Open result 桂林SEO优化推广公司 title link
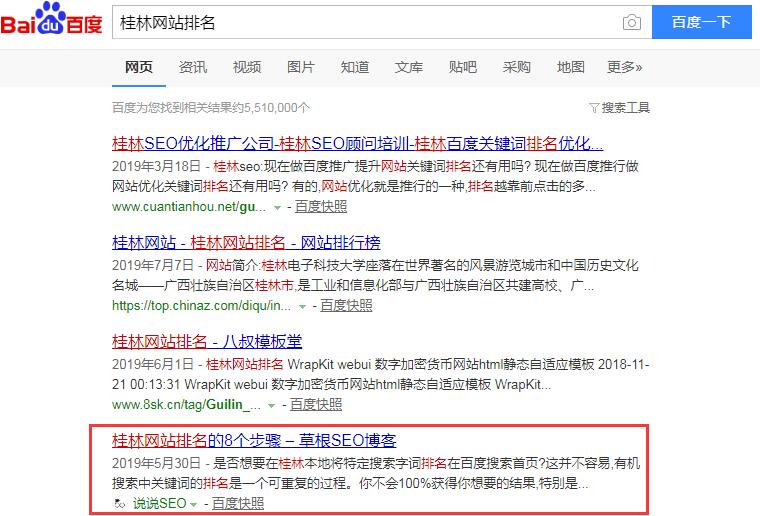The width and height of the screenshot is (760, 516). [x=357, y=143]
